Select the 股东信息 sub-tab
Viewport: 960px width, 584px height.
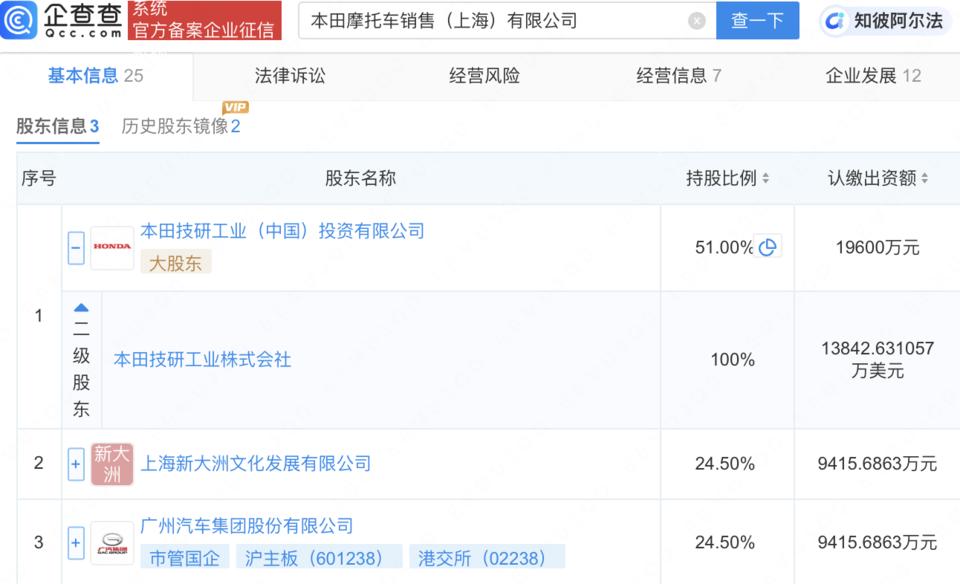tap(58, 126)
